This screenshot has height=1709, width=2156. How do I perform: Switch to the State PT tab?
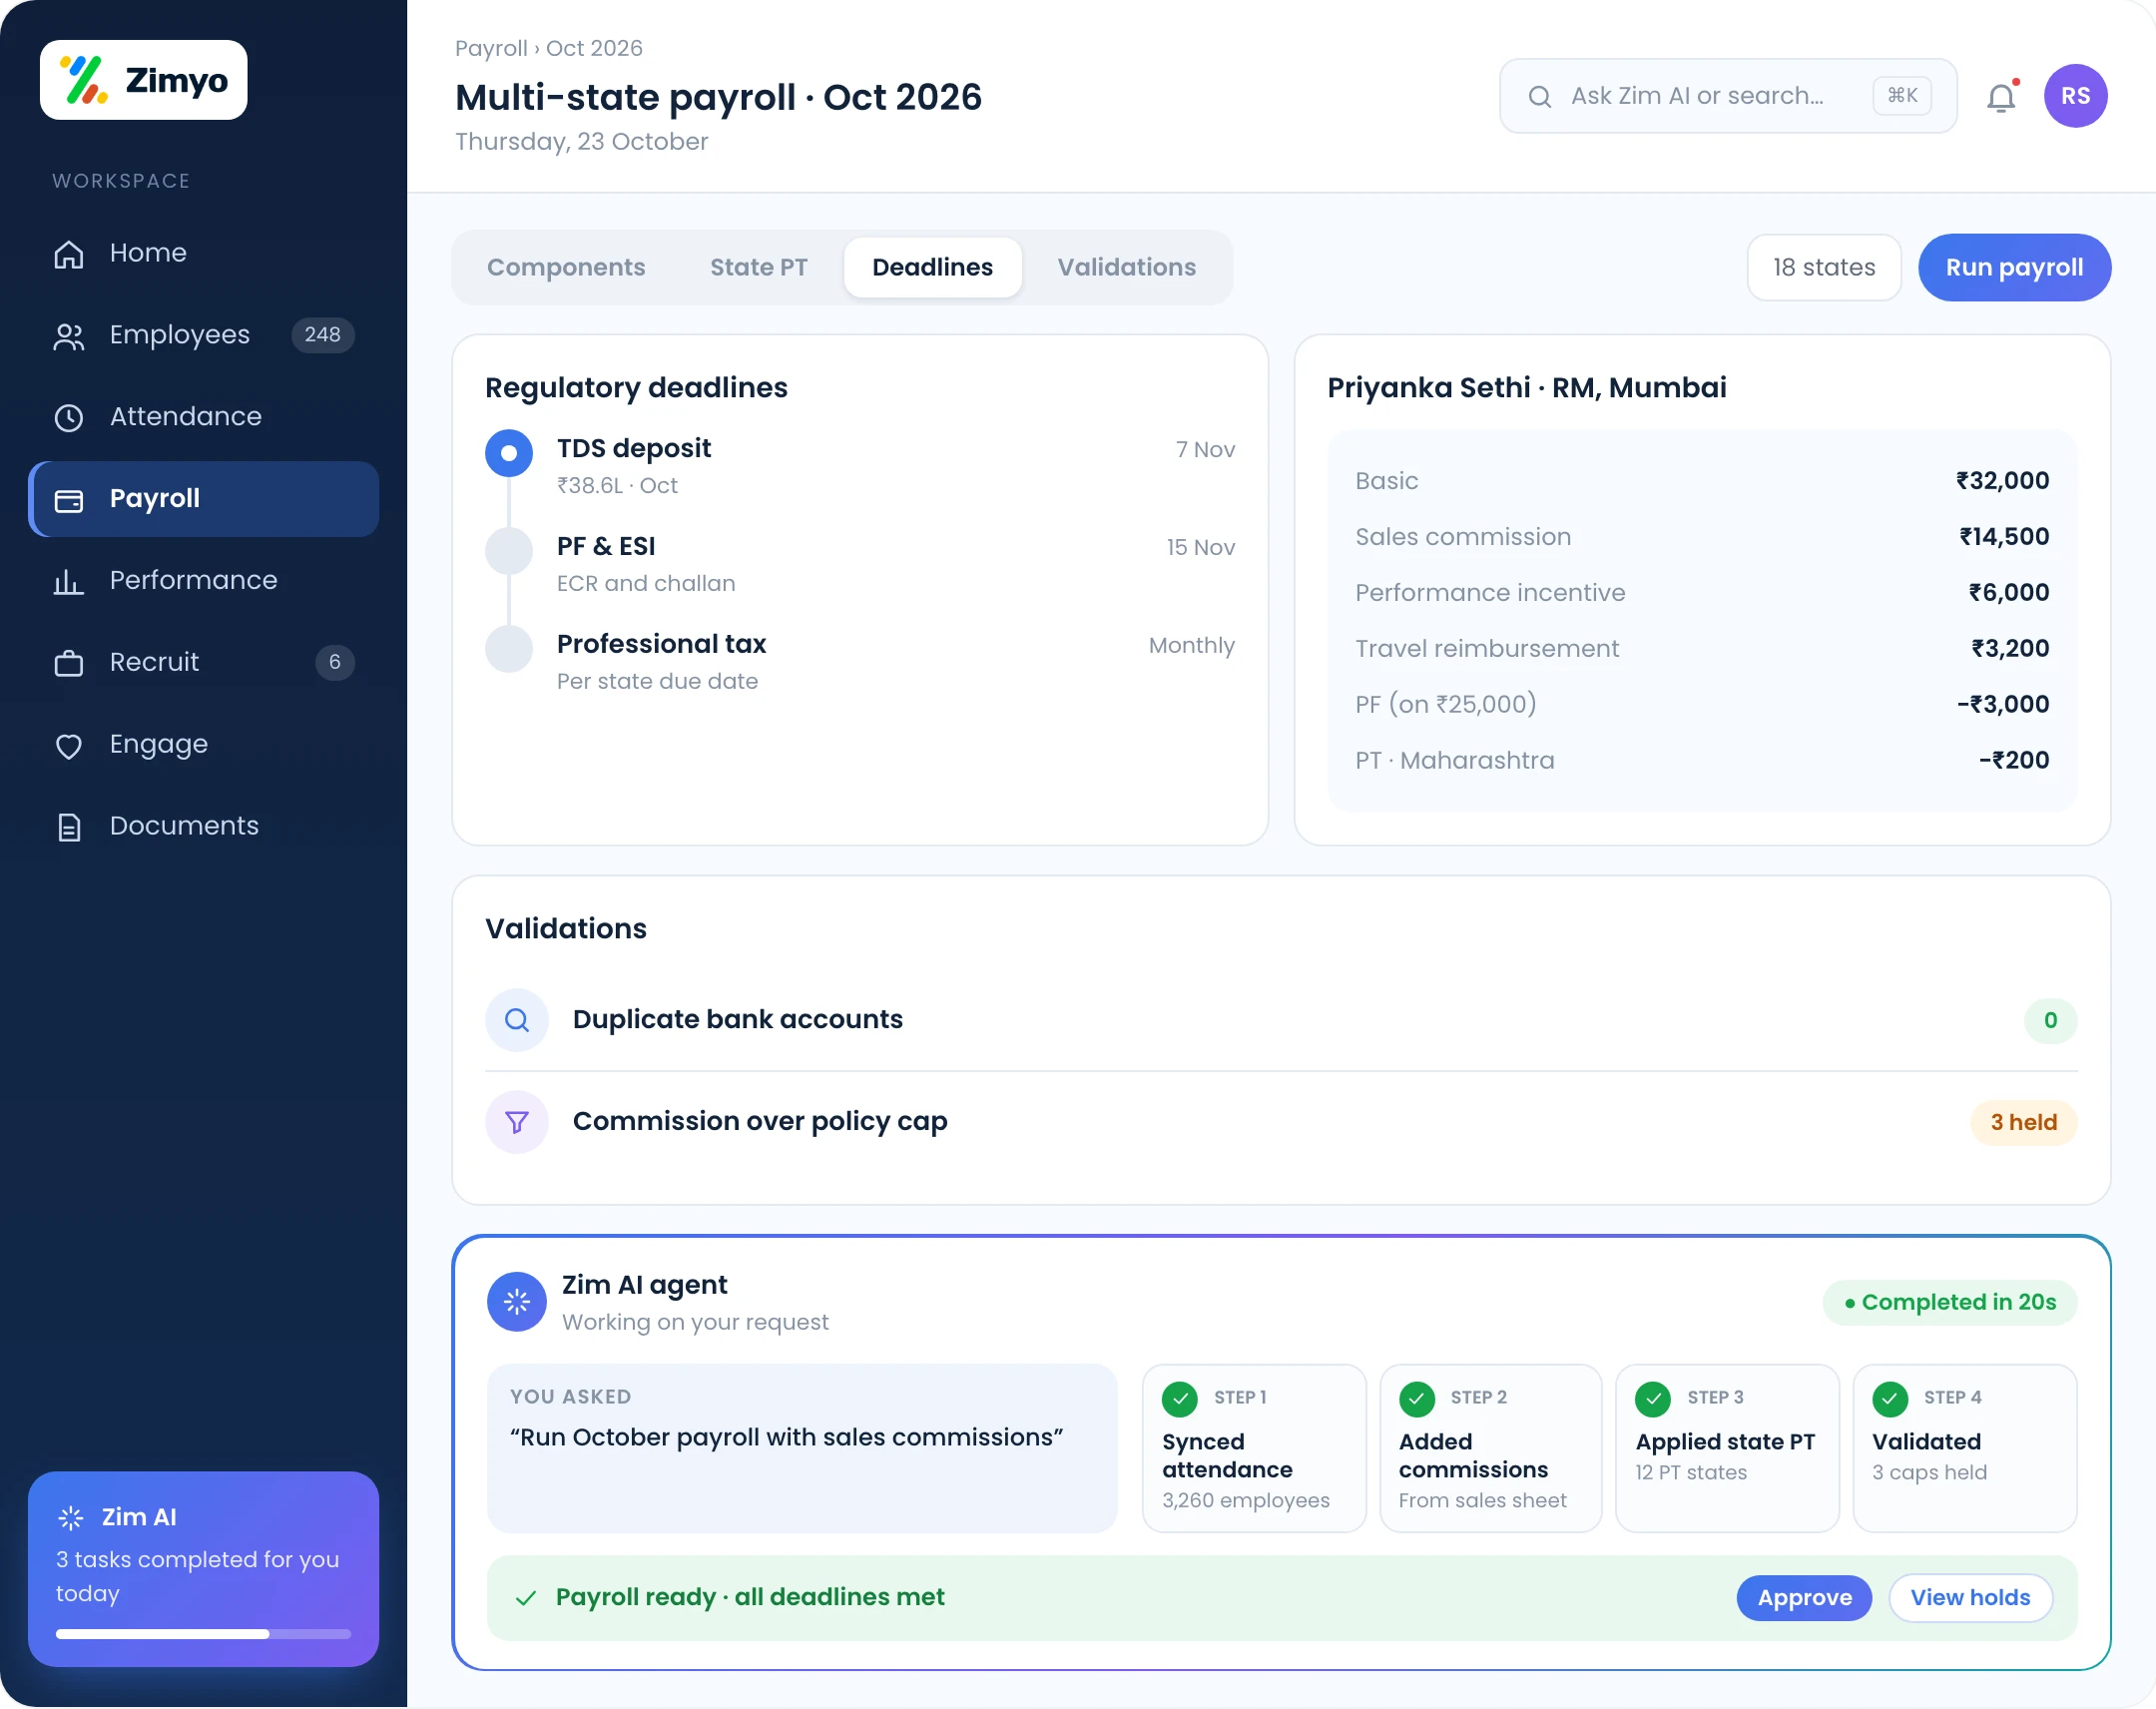[x=758, y=267]
